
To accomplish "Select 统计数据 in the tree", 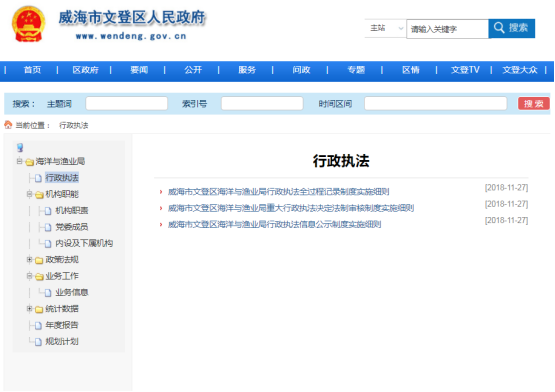I will click(62, 309).
